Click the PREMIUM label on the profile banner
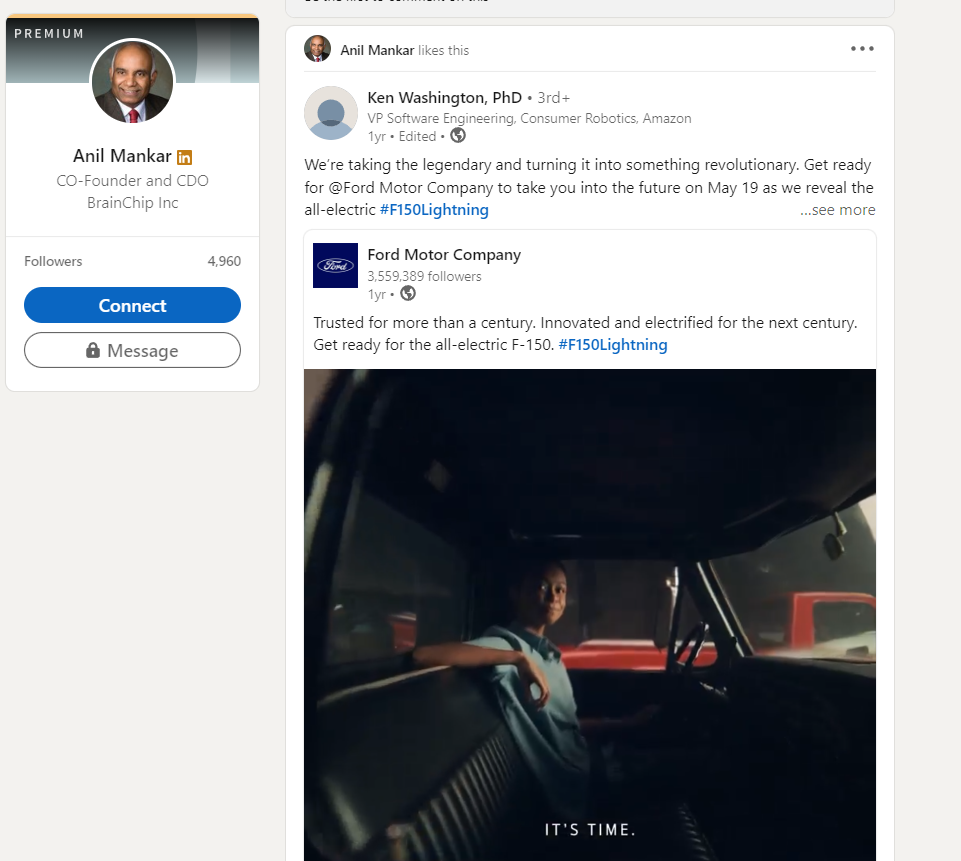This screenshot has width=961, height=861. click(x=49, y=34)
